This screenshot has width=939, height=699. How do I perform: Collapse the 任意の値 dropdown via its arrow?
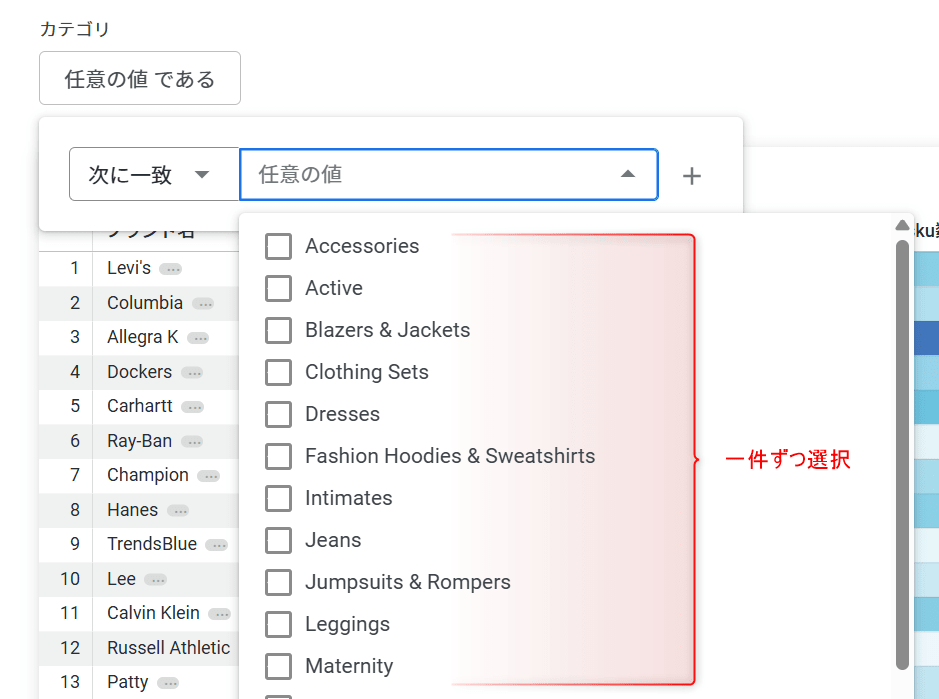coord(628,173)
